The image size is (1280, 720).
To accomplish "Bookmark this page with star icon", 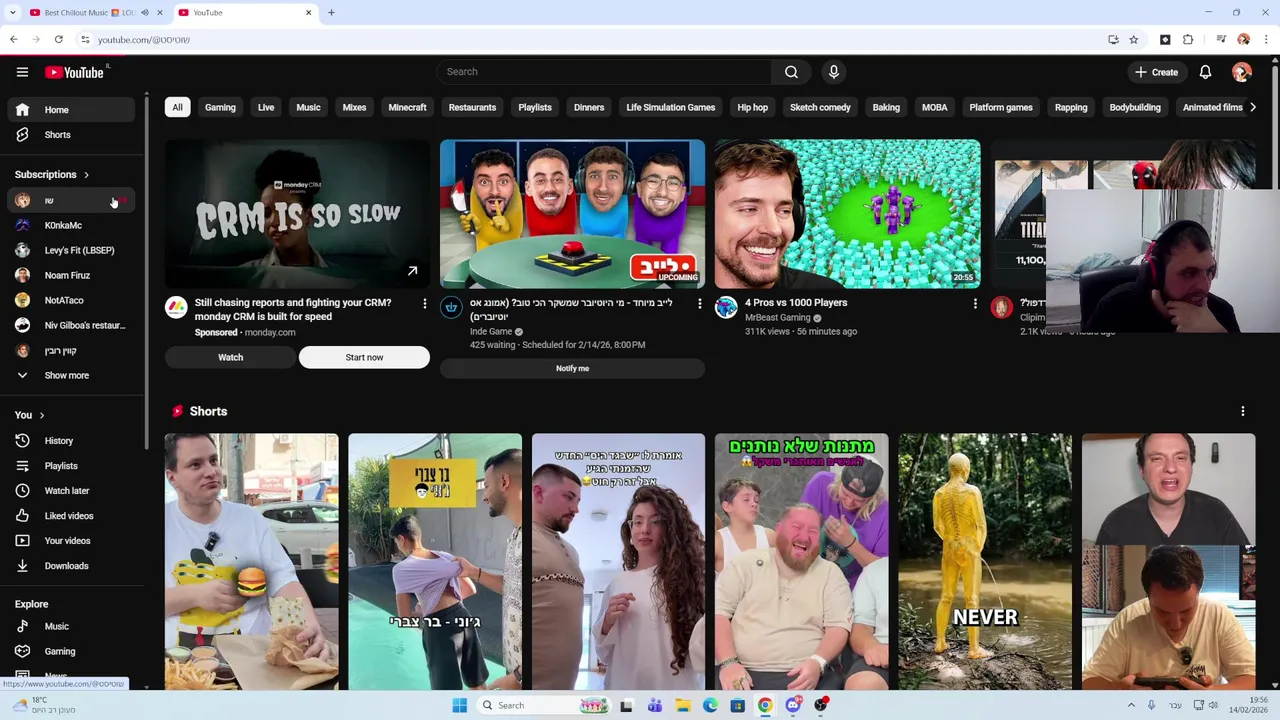I will tap(1134, 40).
